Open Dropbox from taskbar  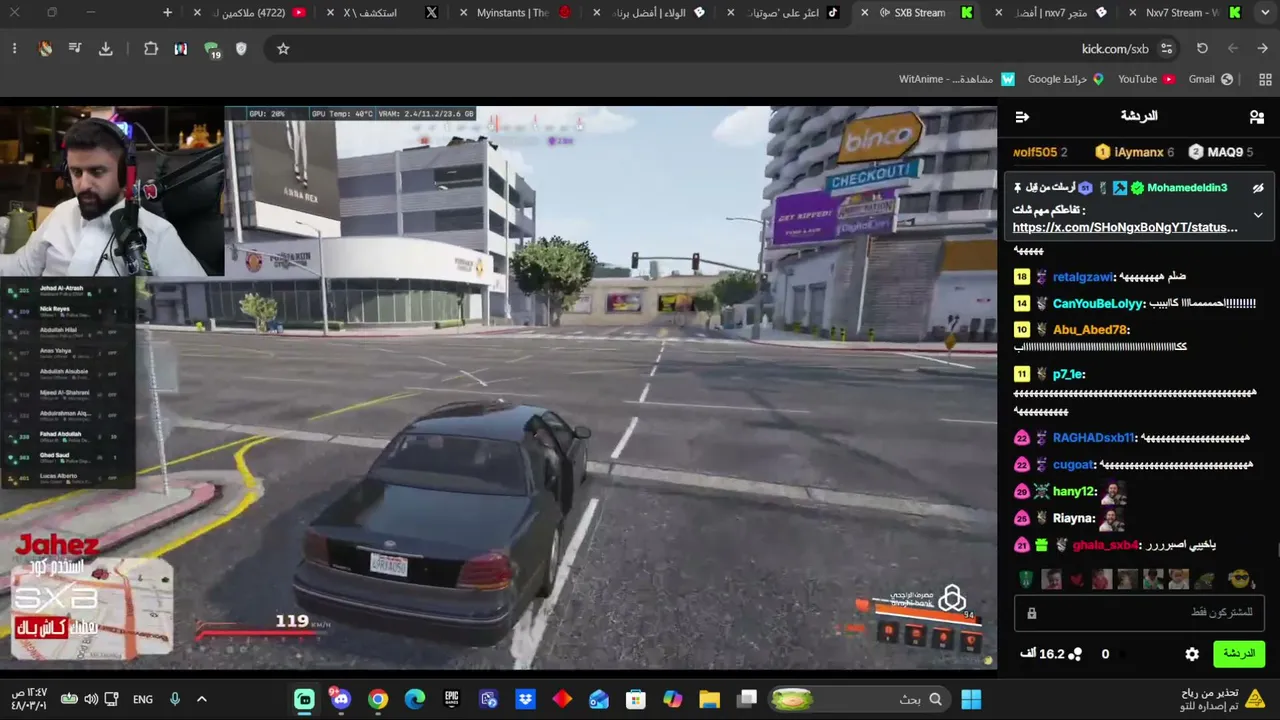(525, 699)
